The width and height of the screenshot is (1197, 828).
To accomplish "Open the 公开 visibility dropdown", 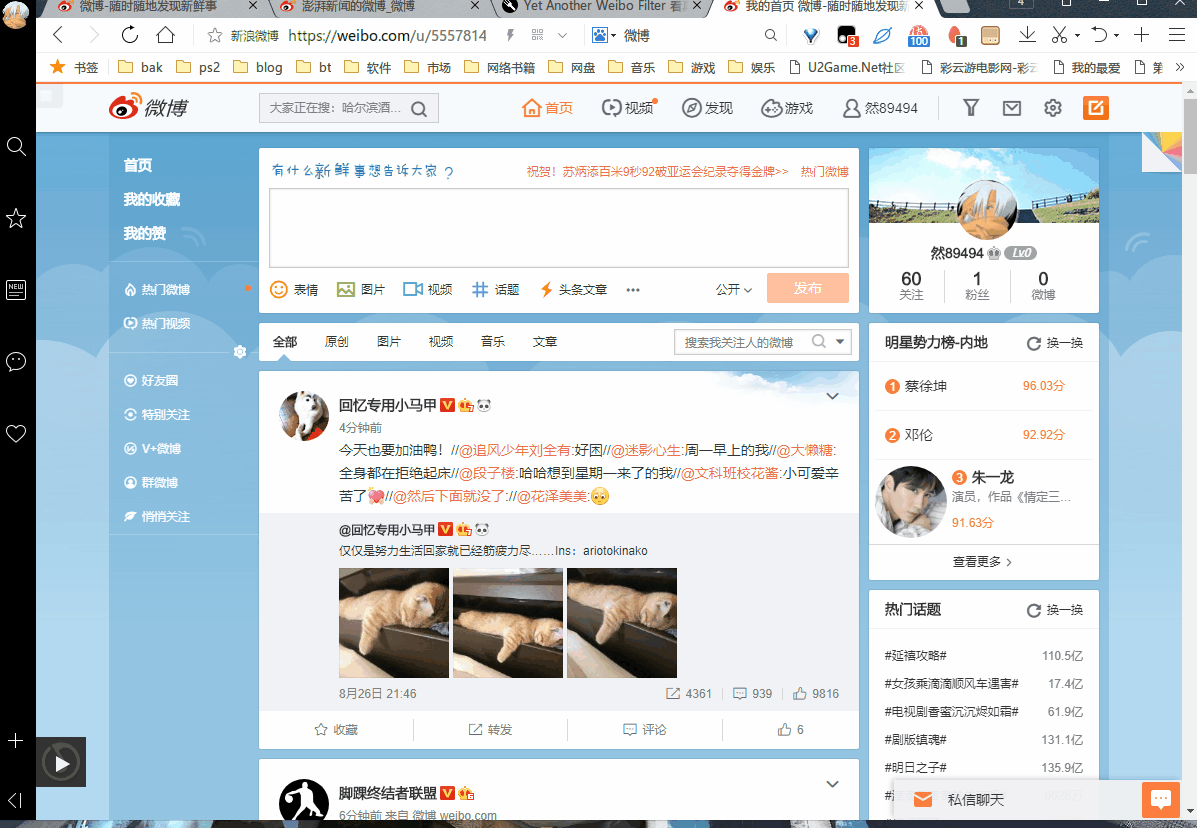I will 733,289.
